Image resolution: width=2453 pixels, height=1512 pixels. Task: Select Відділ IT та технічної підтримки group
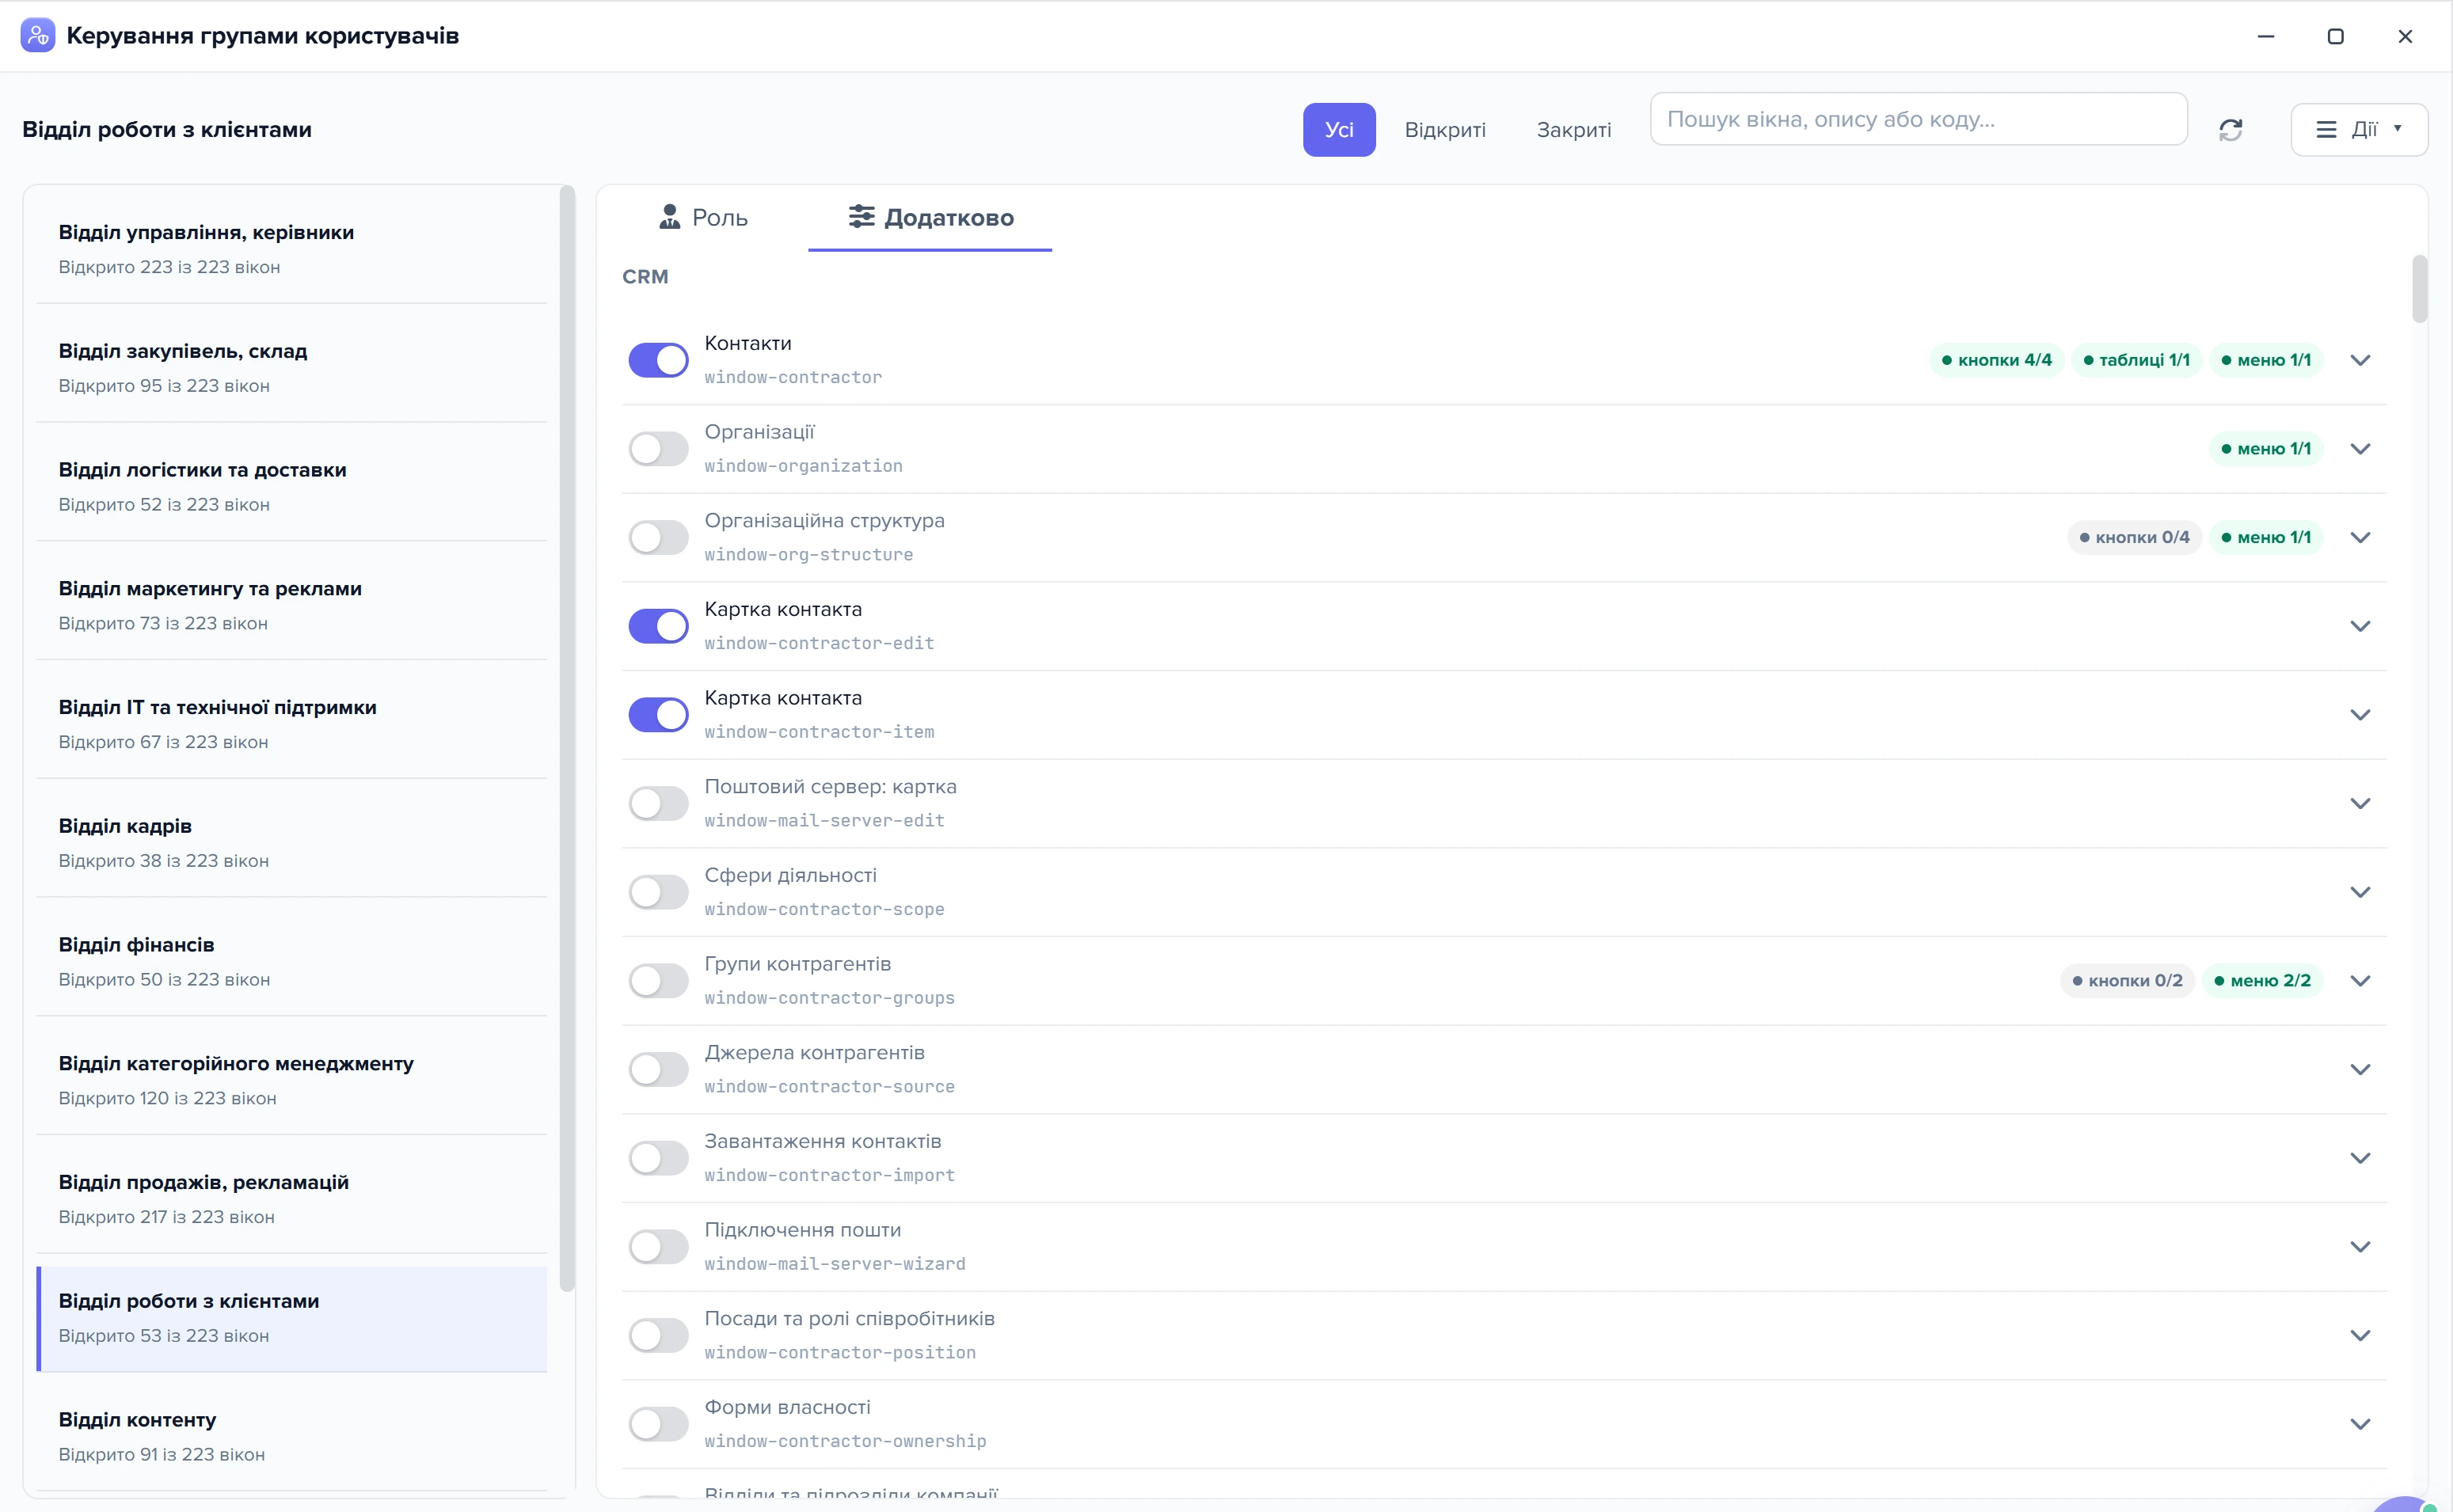pos(292,724)
